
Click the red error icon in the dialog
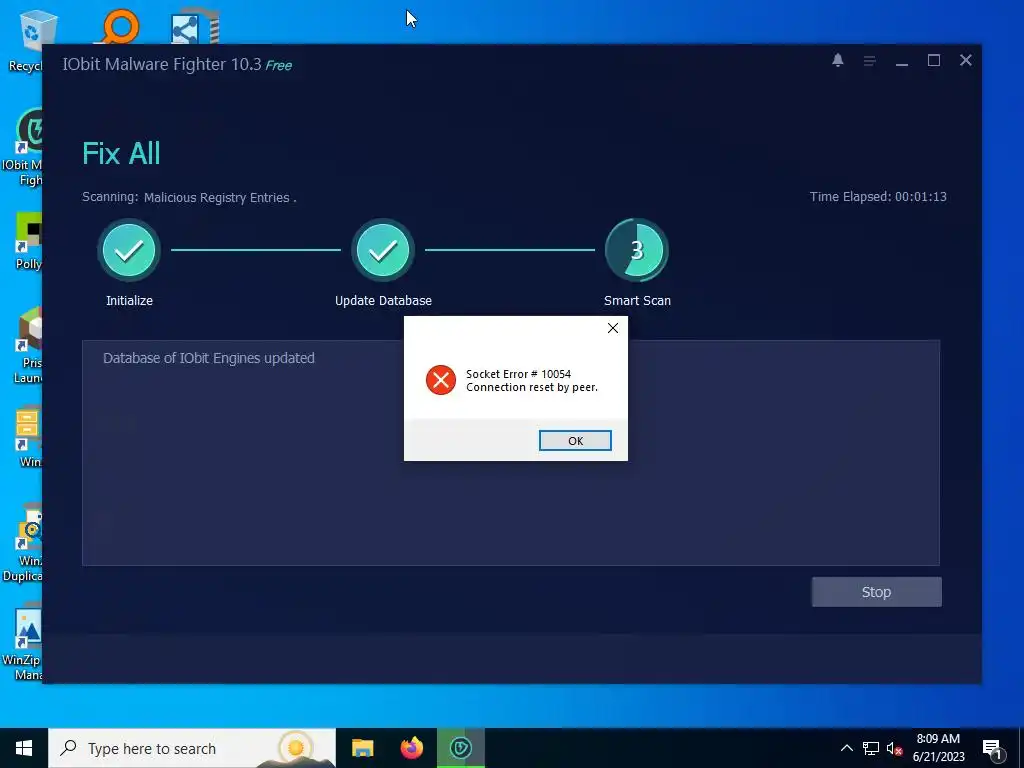pos(441,380)
